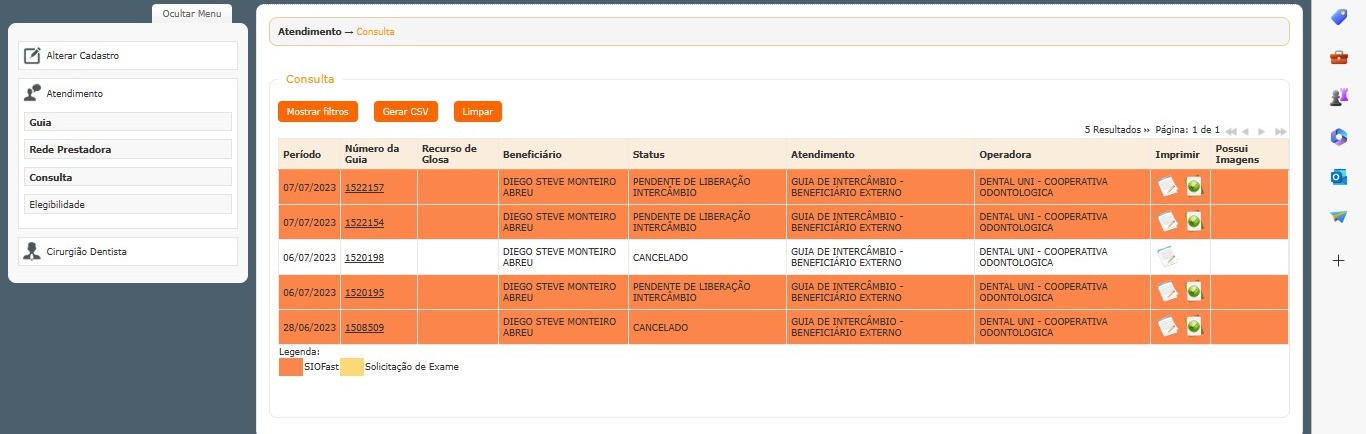The image size is (1366, 434).
Task: Print document for guia 1520198
Action: pos(1167,257)
